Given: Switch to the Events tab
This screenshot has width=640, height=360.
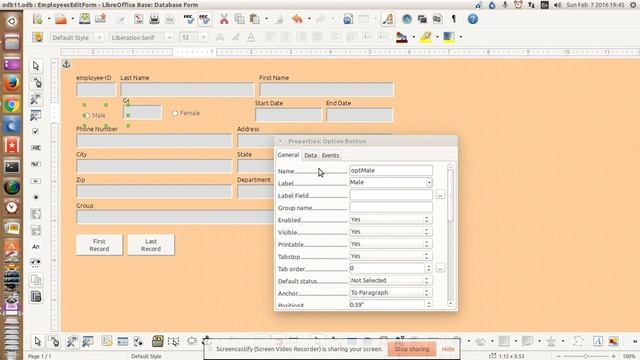Looking at the screenshot, I should (330, 156).
